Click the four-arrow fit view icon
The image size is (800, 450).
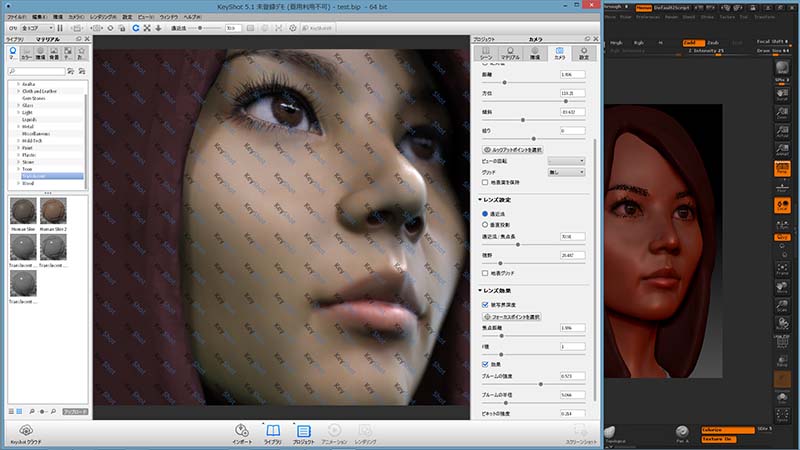147,28
